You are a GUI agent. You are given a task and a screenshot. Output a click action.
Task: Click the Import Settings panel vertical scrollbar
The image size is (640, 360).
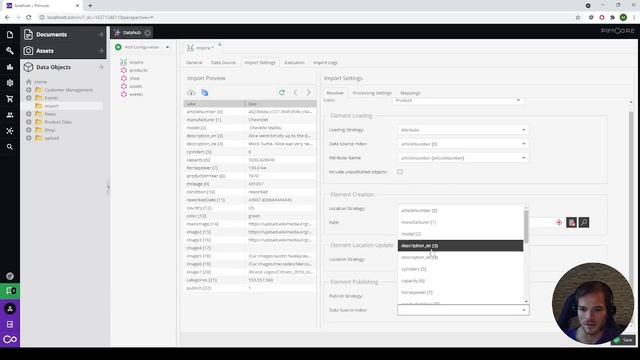[x=631, y=212]
